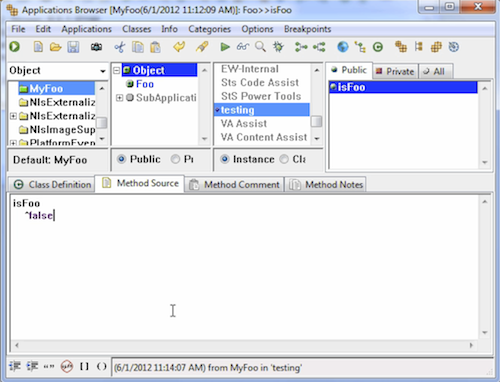Click the yellow pencil edit icon in toolbar
500x382 pixels.
(x=202, y=47)
